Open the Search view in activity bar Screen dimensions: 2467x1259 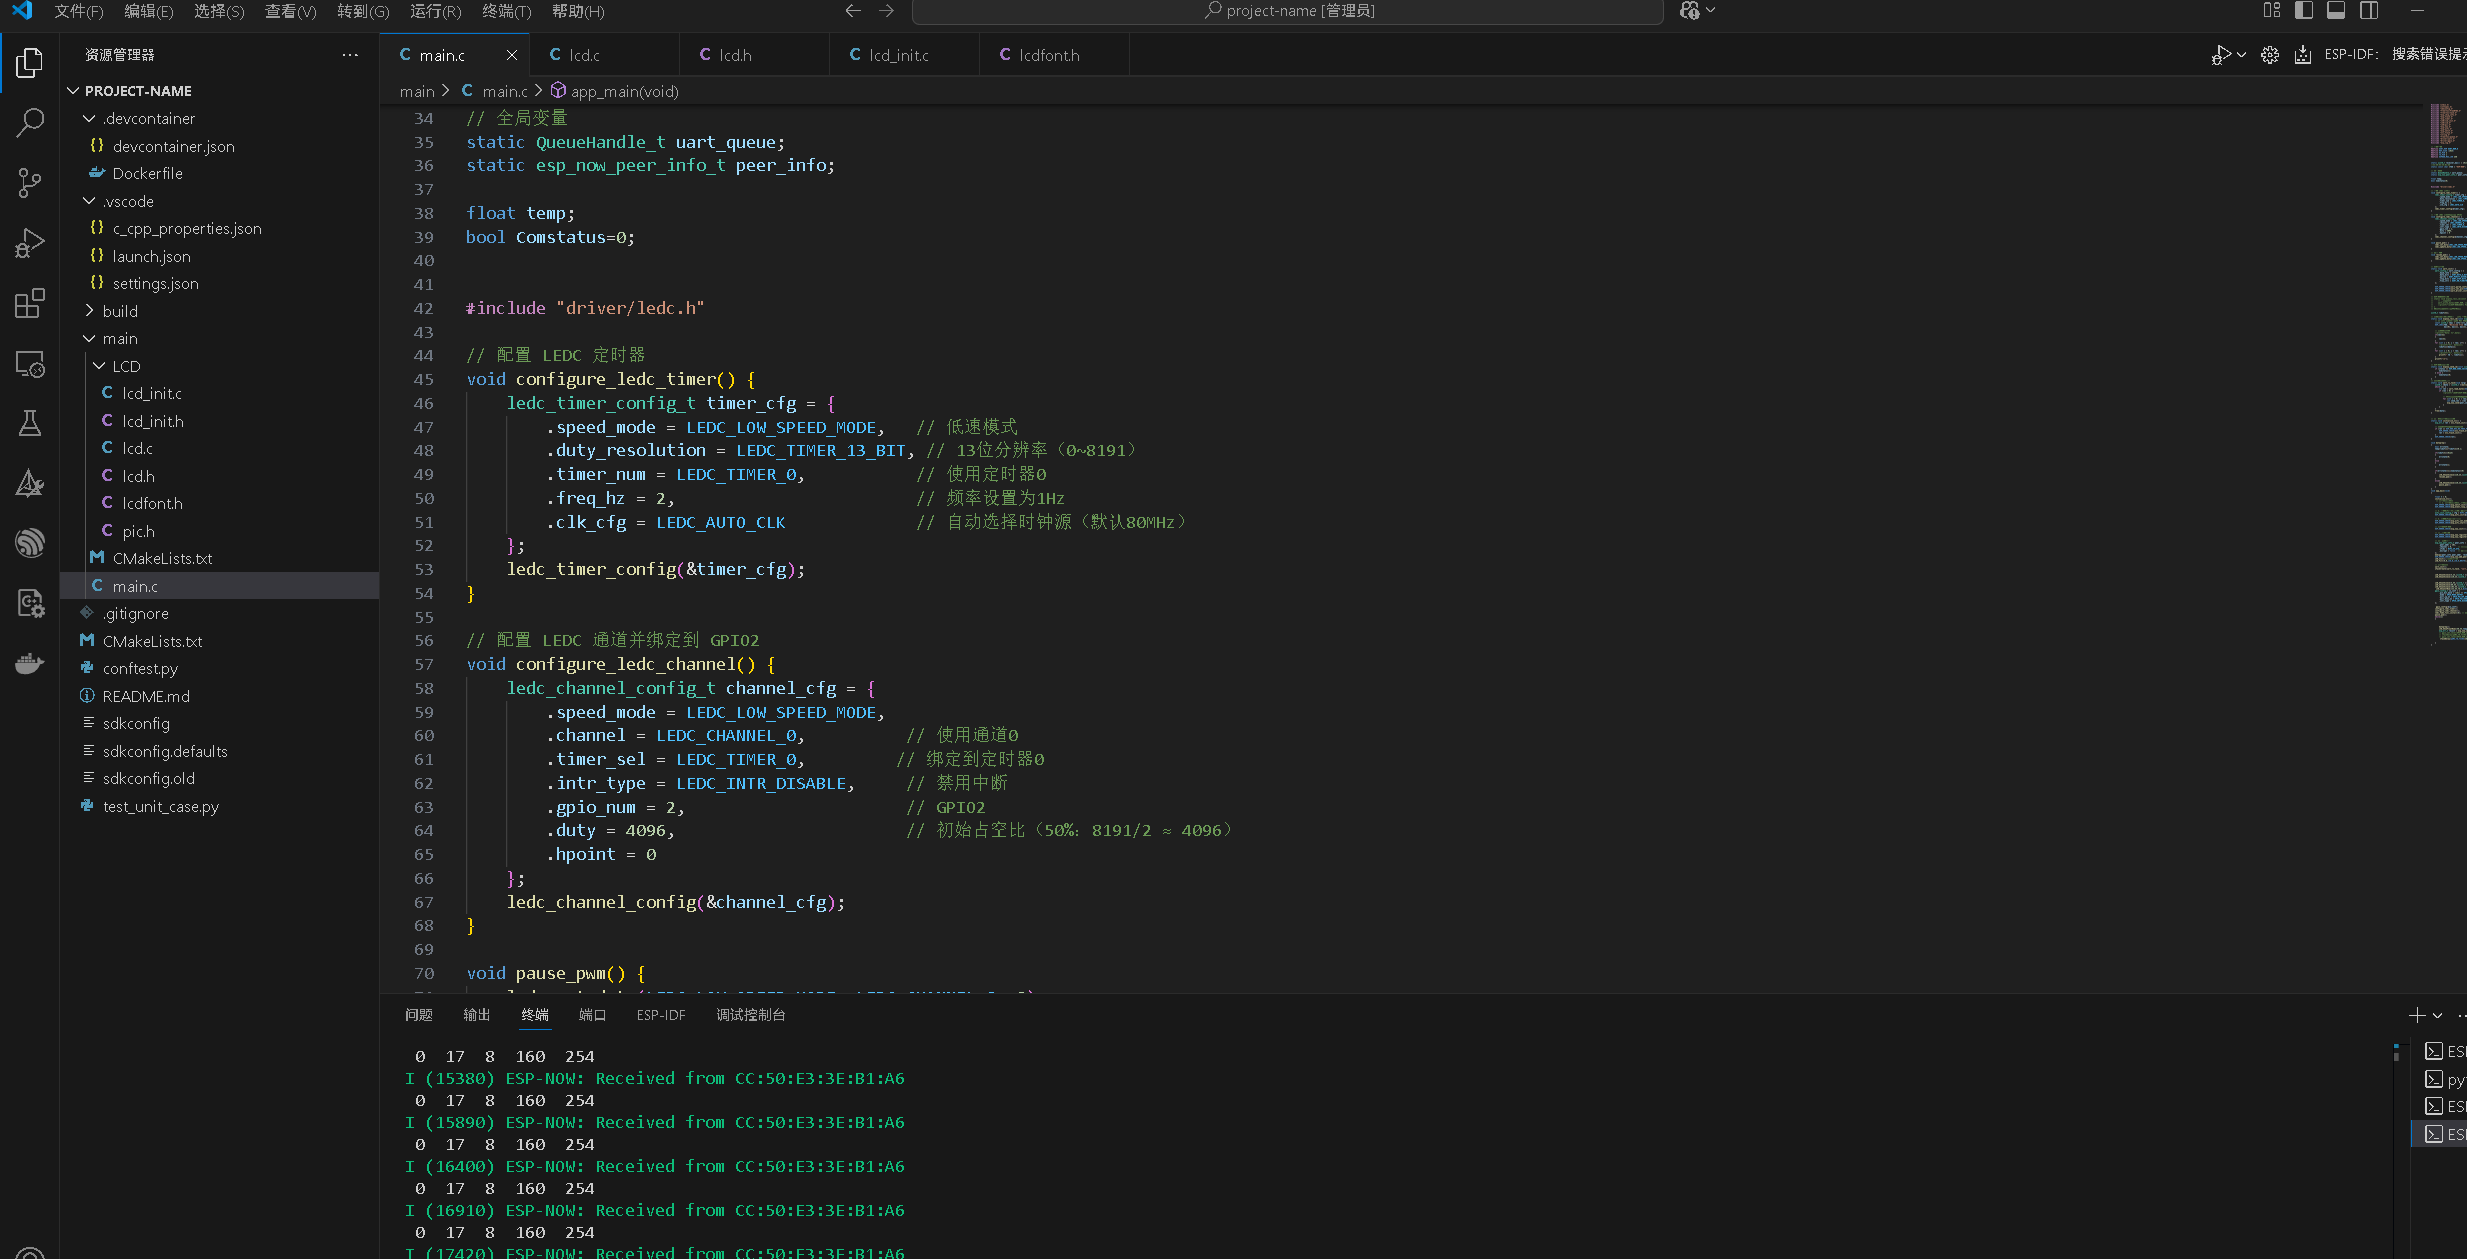(x=30, y=123)
